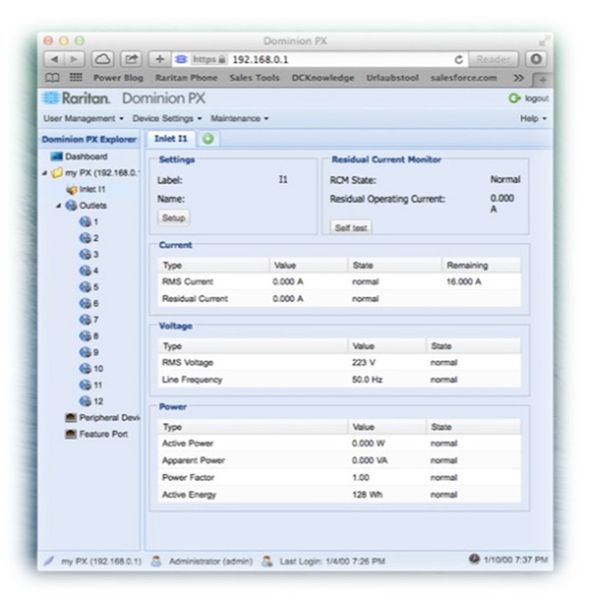Viewport: 608px width, 600px height.
Task: Select outlet 1 icon in tree
Action: coord(85,222)
